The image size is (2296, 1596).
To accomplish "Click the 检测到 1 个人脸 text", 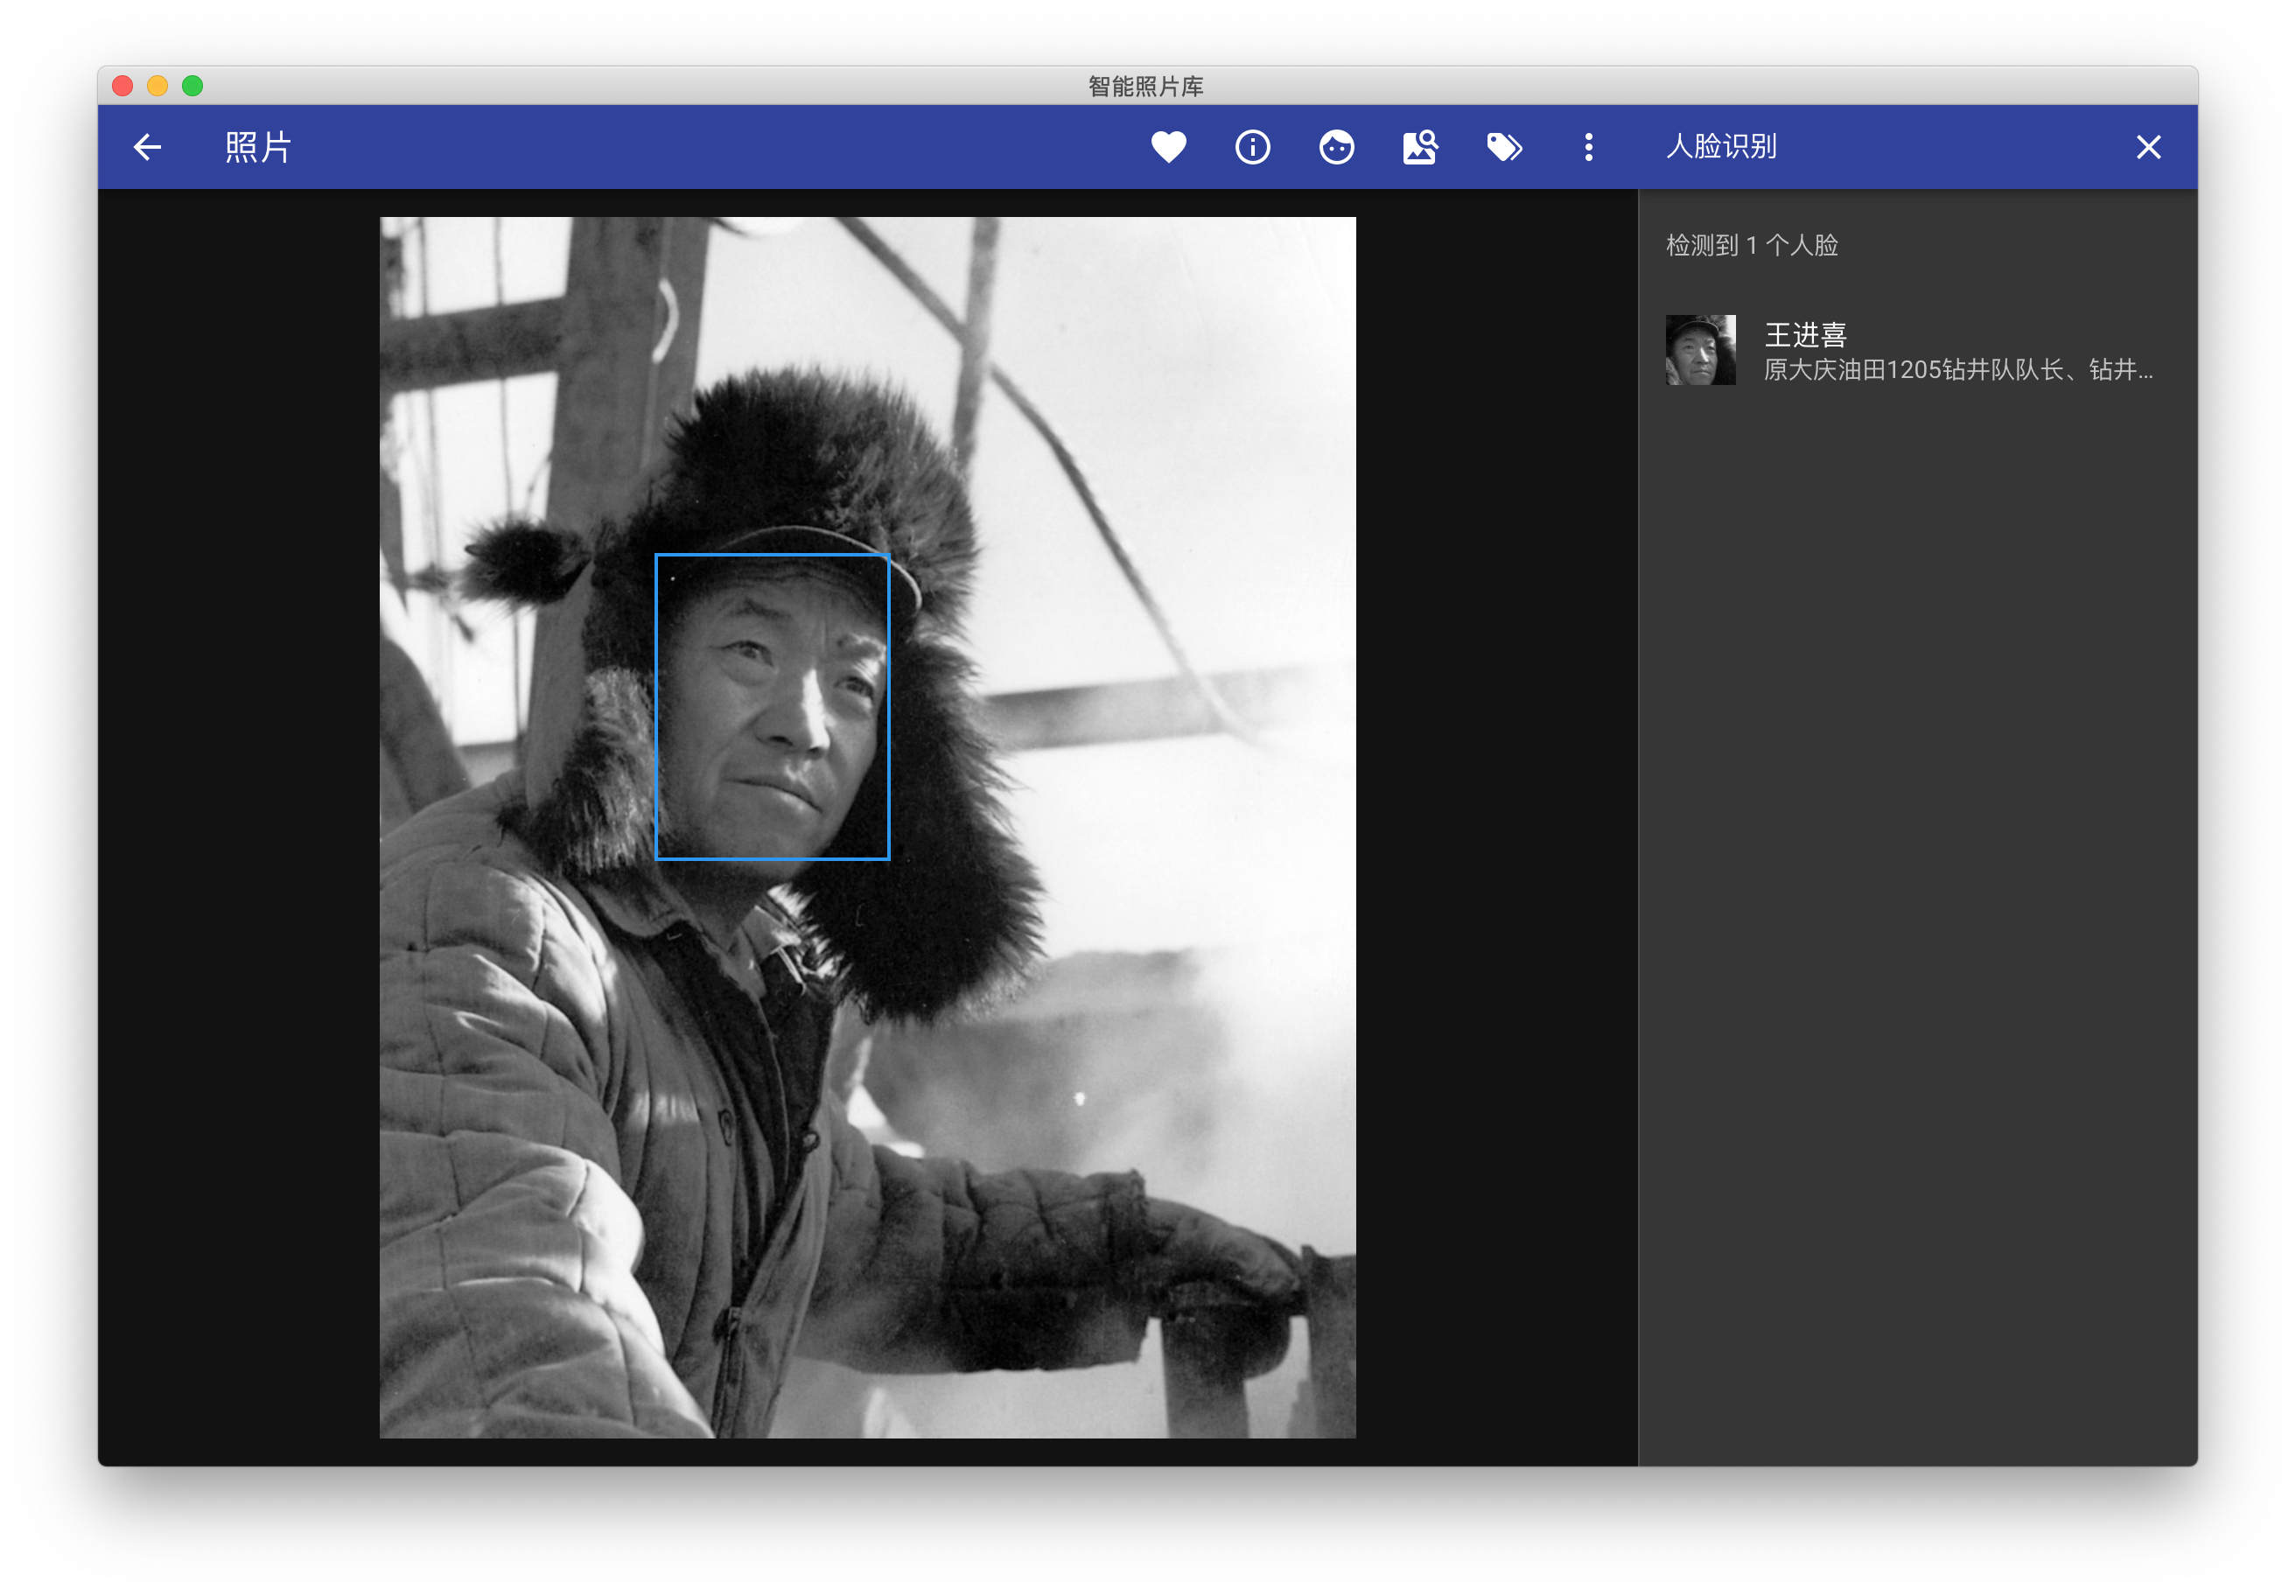I will (x=1752, y=245).
